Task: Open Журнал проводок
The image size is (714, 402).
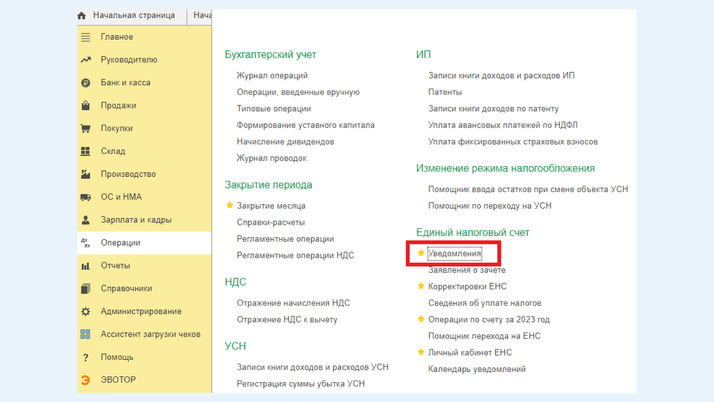Action: (271, 158)
